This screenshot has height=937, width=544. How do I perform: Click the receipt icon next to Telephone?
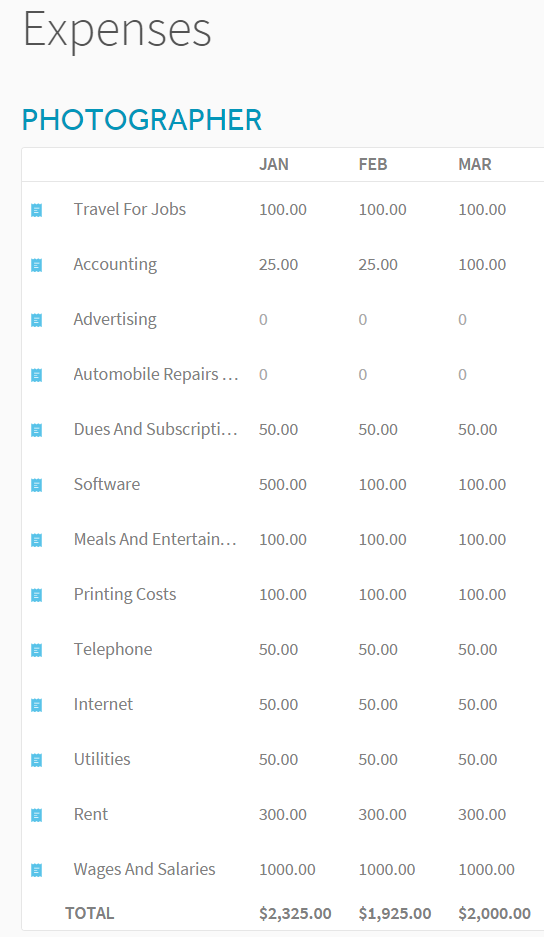pyautogui.click(x=36, y=650)
